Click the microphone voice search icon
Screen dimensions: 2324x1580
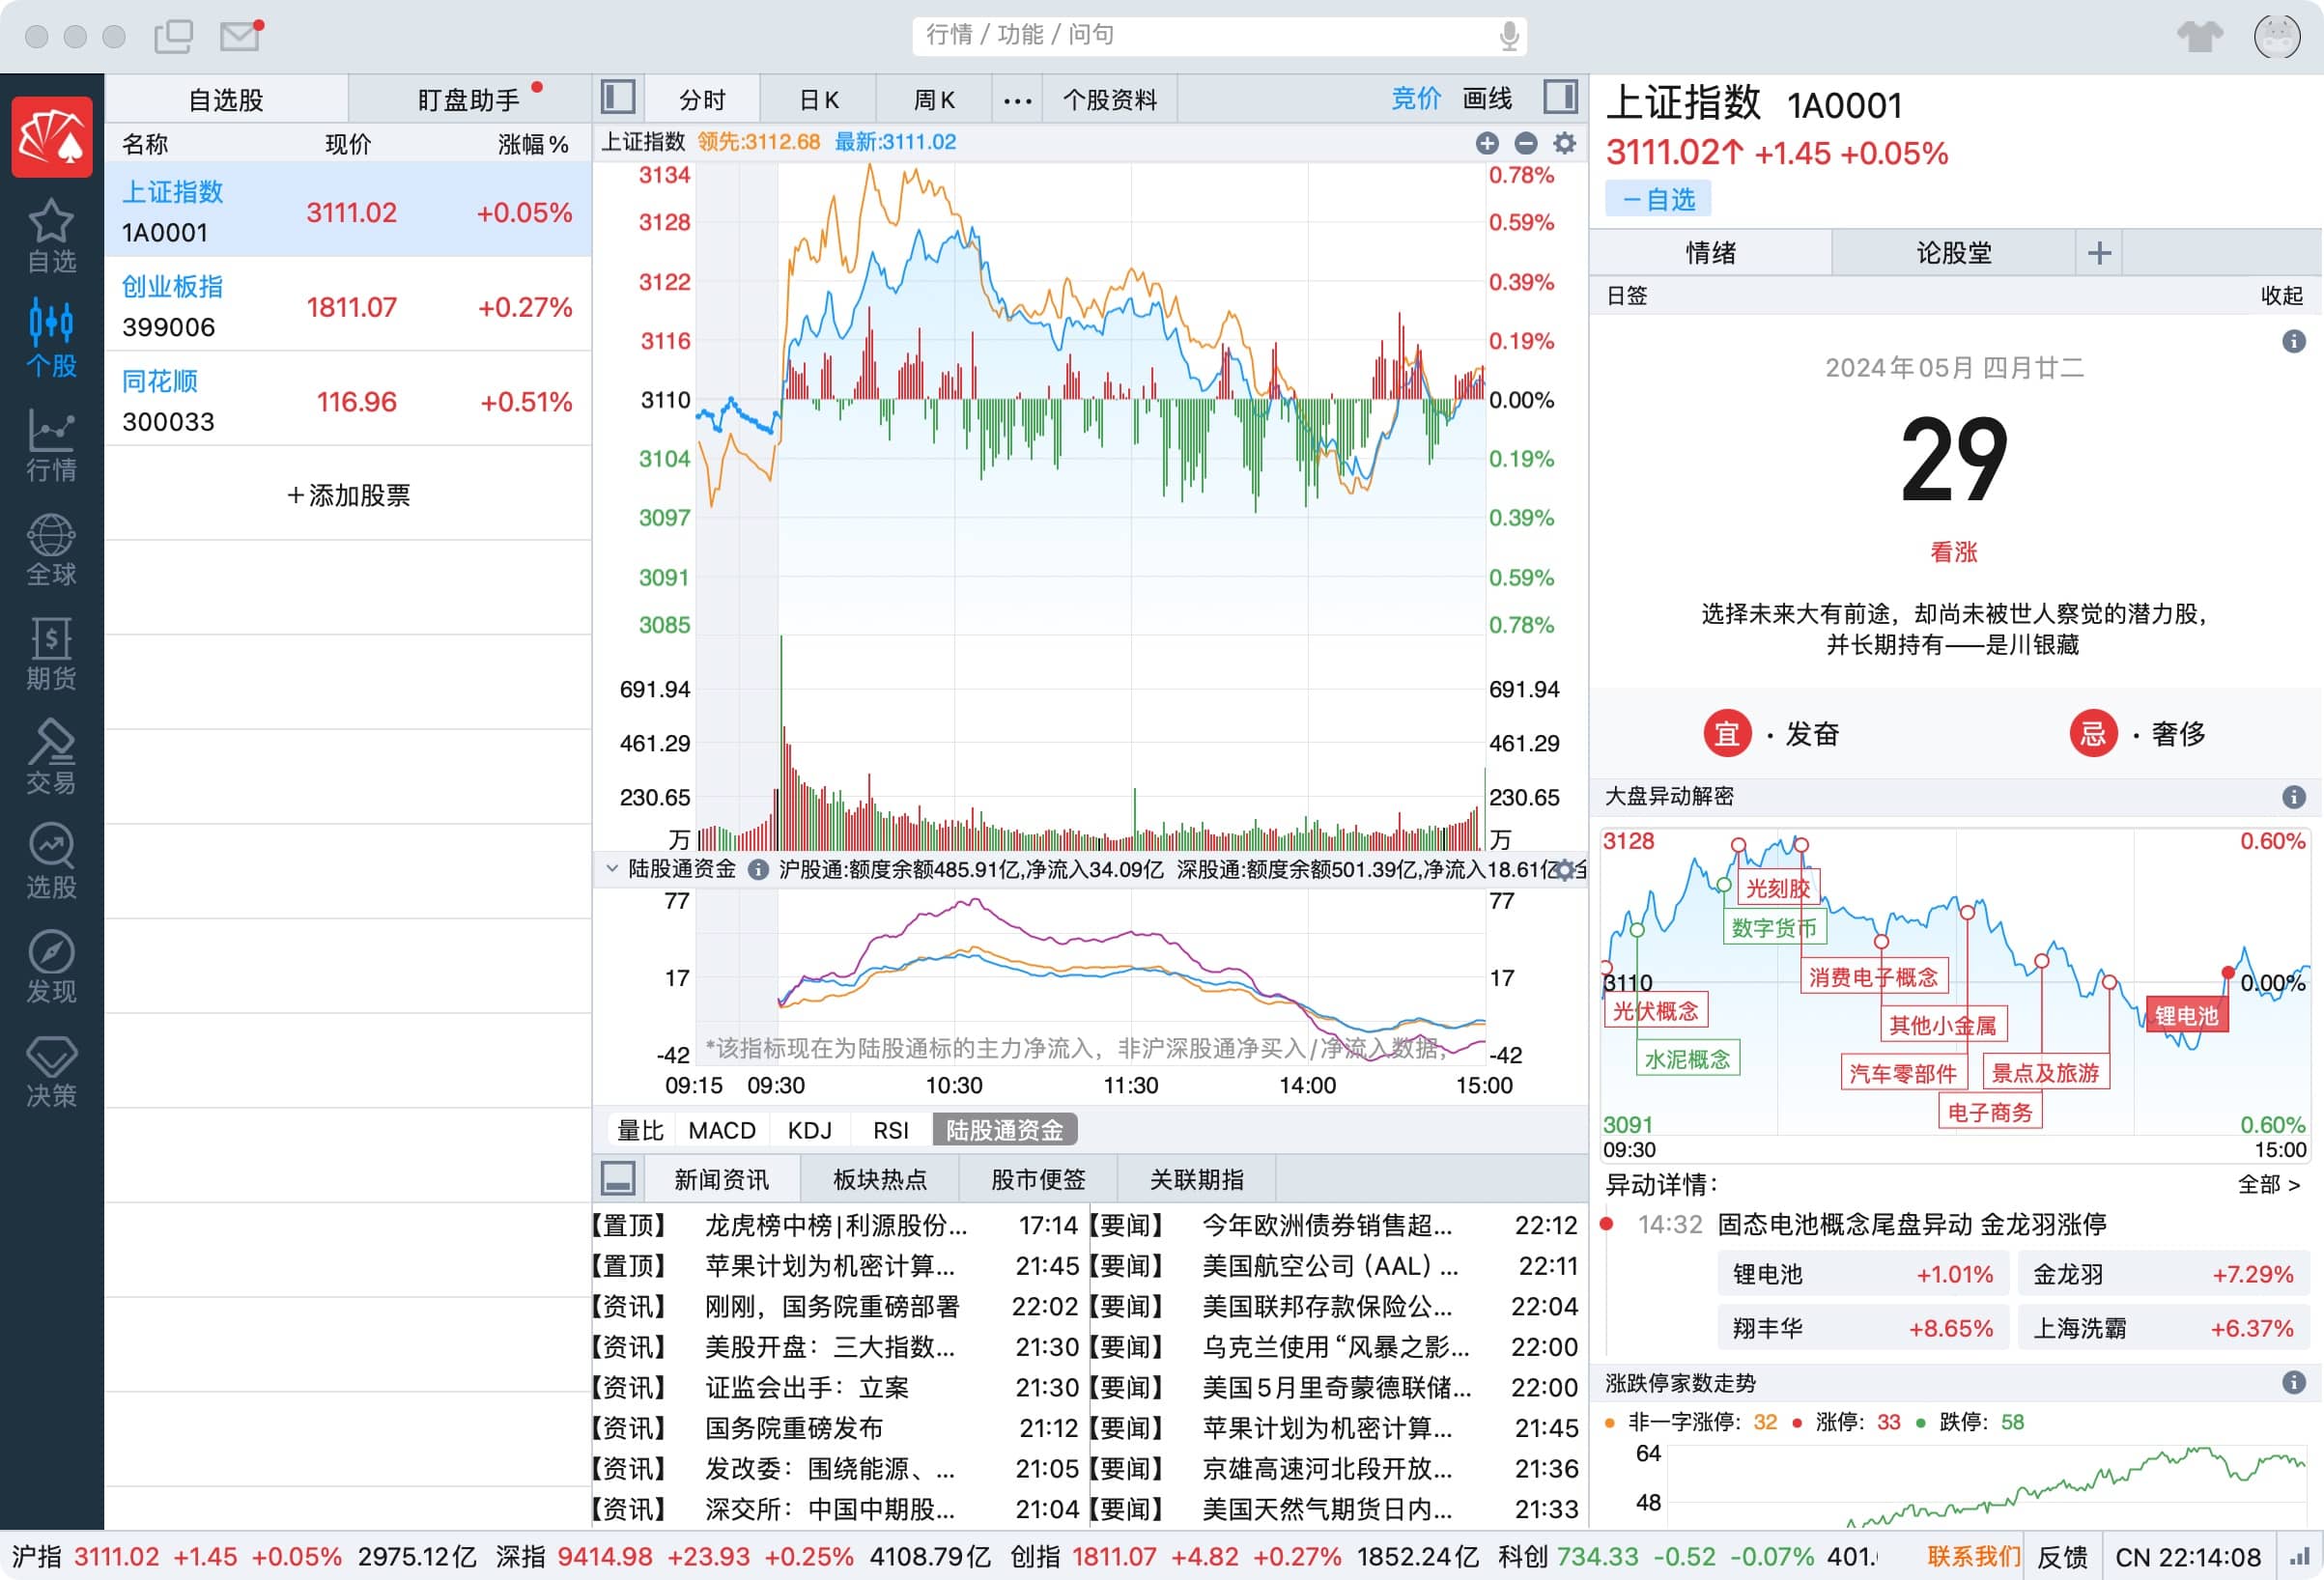1508,36
